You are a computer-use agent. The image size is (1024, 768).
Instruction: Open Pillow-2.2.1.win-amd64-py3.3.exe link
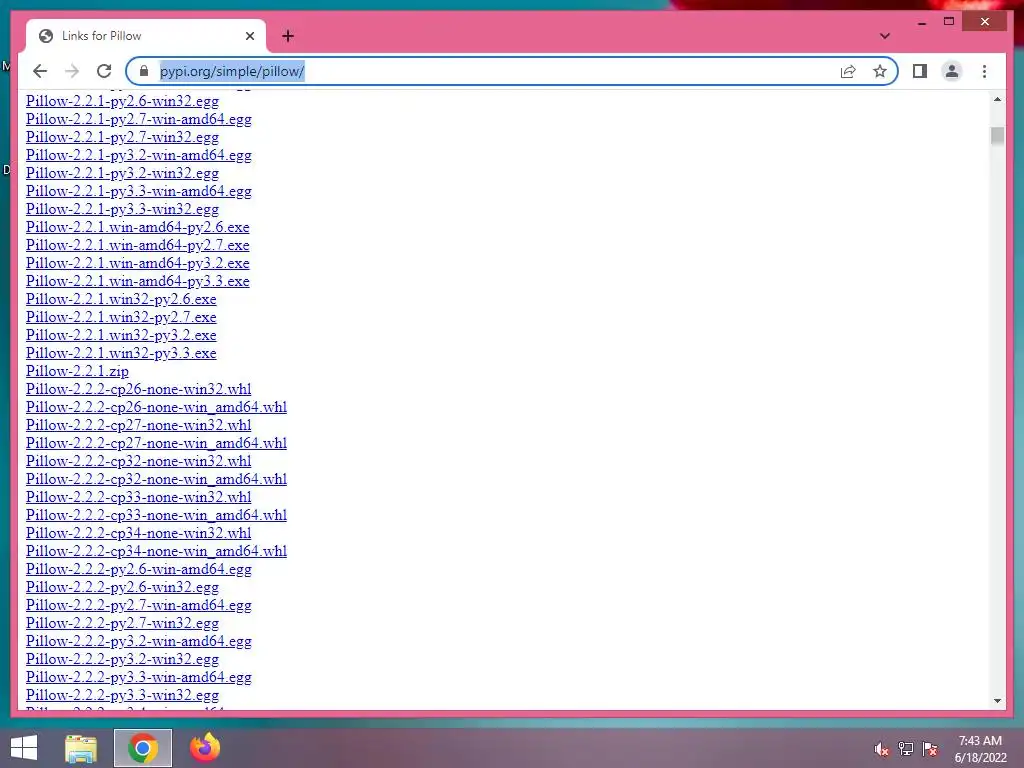tap(138, 281)
